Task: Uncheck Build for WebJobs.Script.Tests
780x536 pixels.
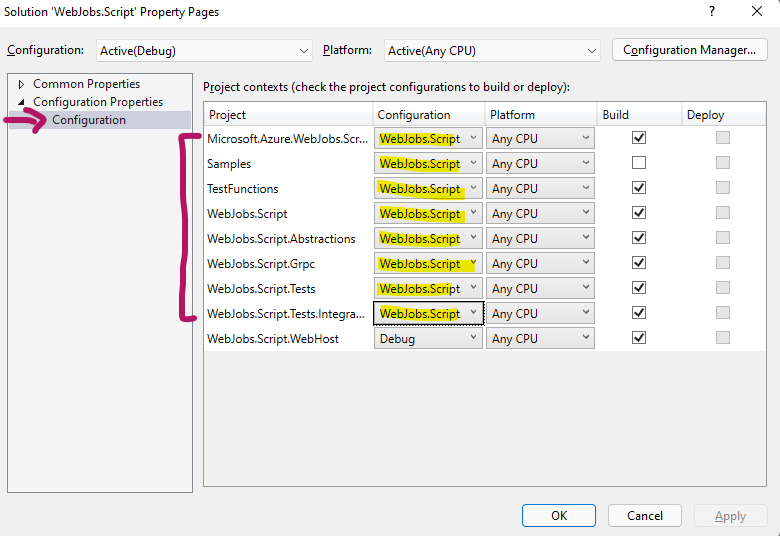Action: click(639, 288)
